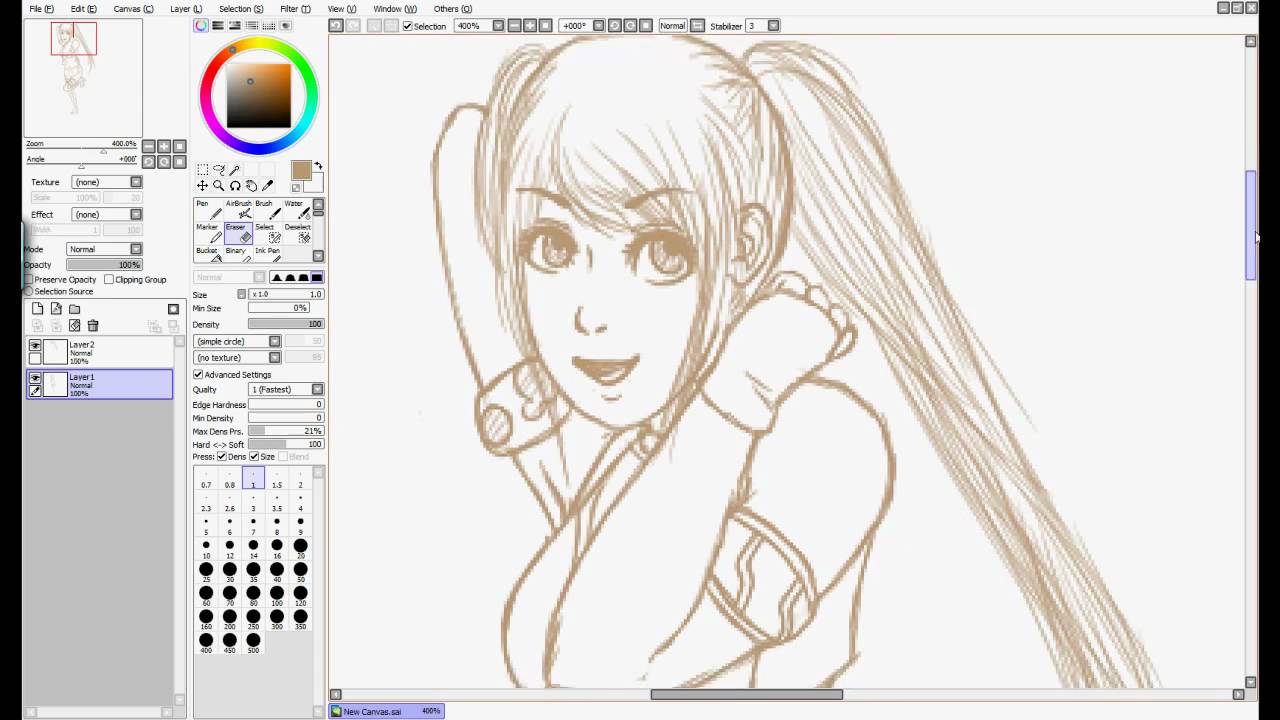Clear the layer with eraser icon
1280x720 pixels.
click(74, 326)
